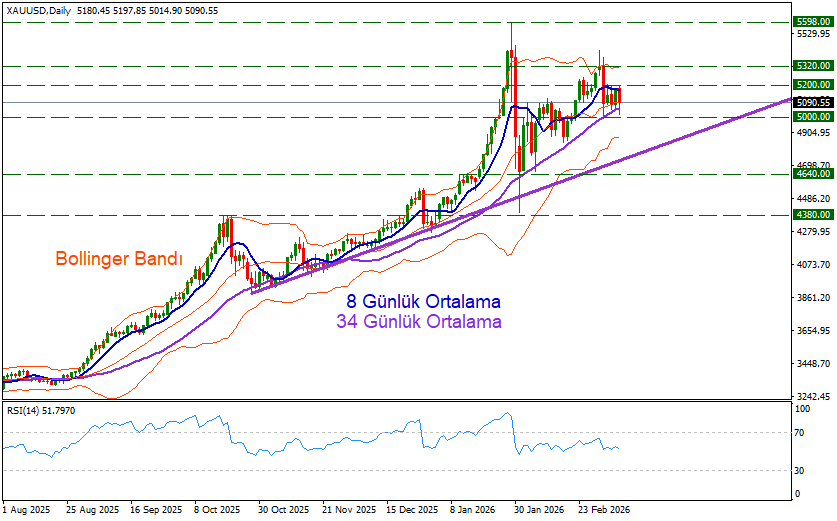Click the 23 Feb 2026 date marker
This screenshot has height=521, width=837.
[x=604, y=509]
